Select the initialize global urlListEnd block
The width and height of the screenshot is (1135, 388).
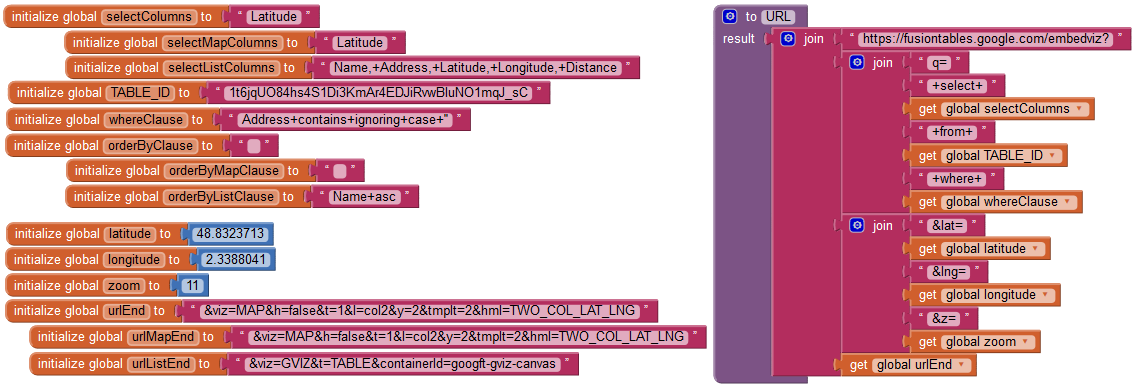pos(304,364)
